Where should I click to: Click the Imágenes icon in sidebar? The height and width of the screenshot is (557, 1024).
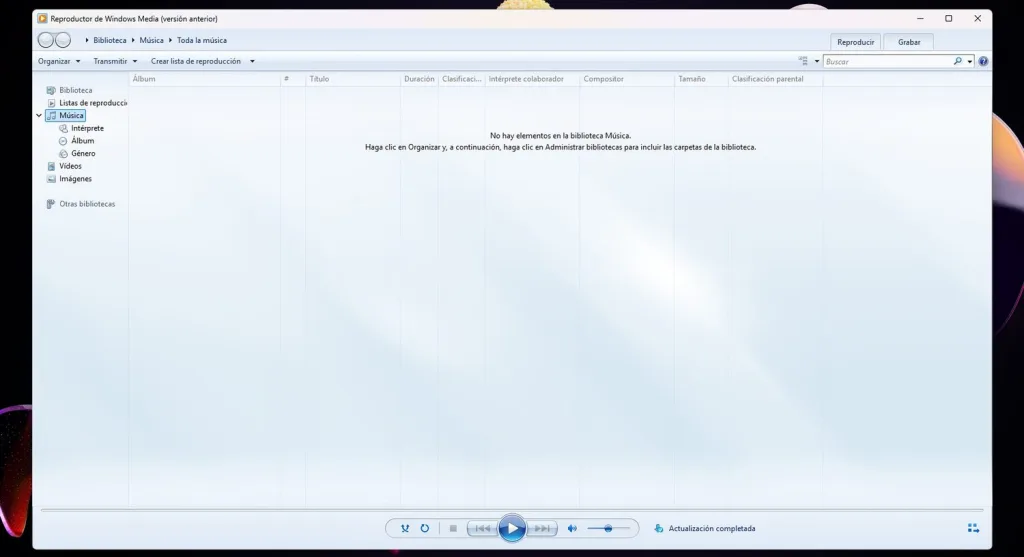[x=51, y=178]
